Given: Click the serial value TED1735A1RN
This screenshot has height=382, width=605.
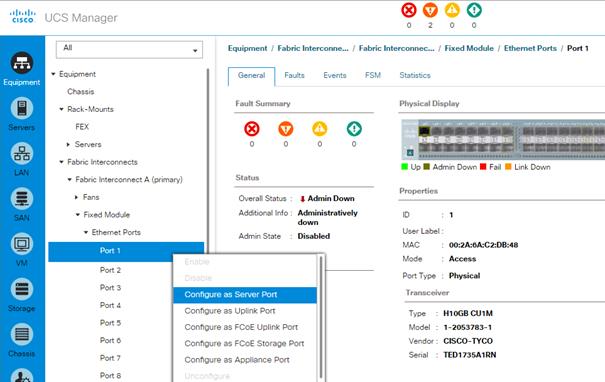Looking at the screenshot, I should point(470,355).
